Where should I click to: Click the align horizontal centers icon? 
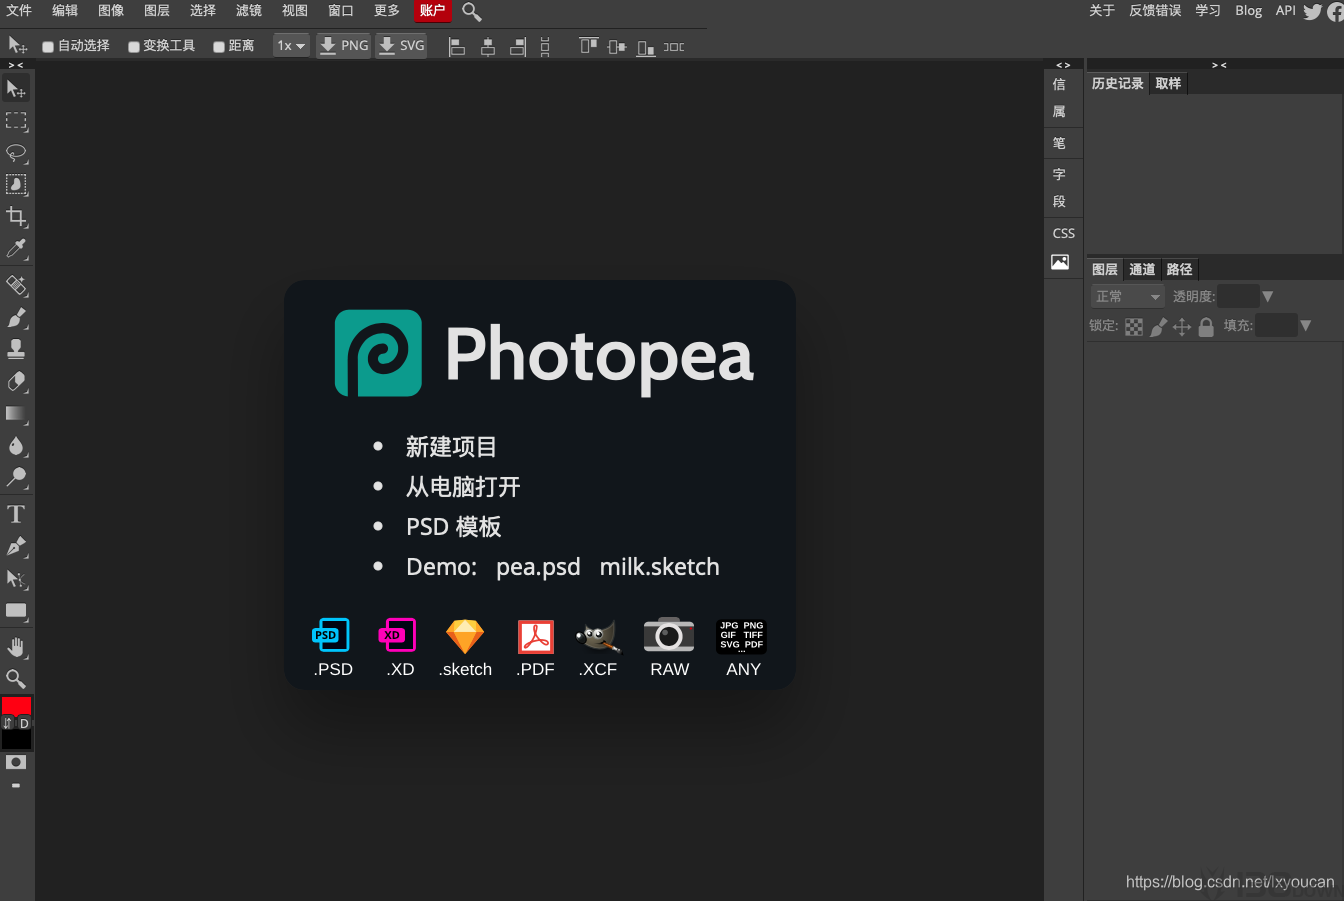pyautogui.click(x=488, y=46)
